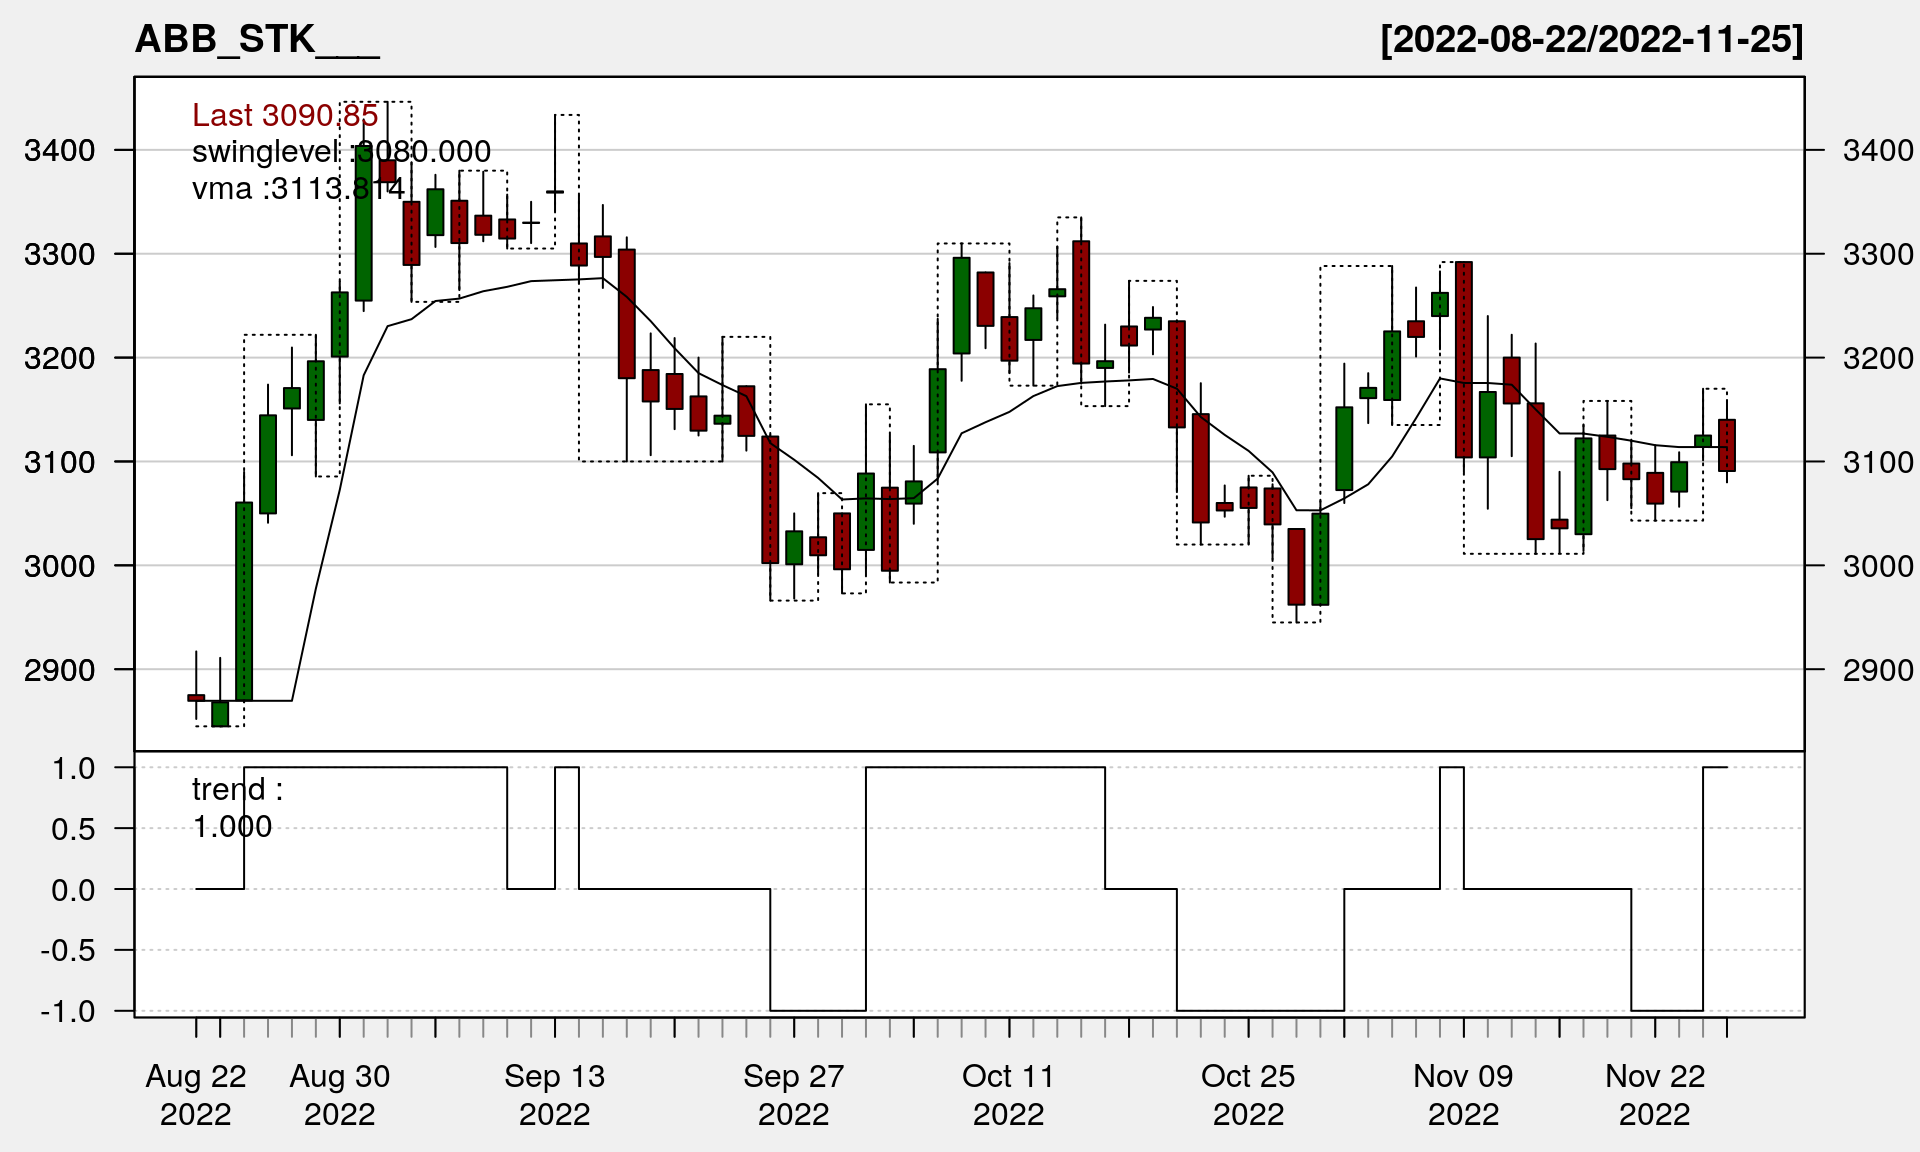Click the Nov 09 2022 date label
Screen dimensions: 1920x1152
coord(1463,1094)
